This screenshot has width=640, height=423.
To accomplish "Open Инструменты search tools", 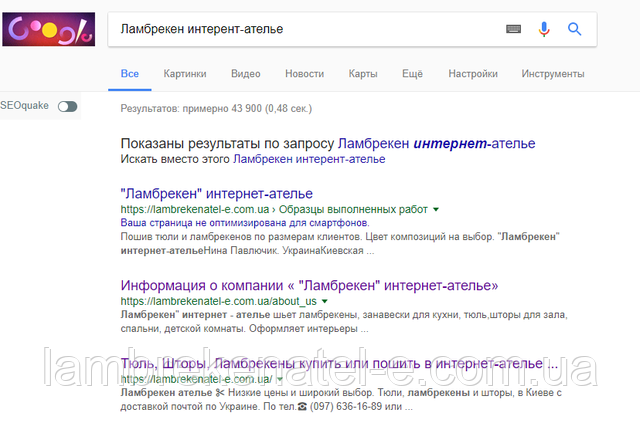I will coord(553,74).
